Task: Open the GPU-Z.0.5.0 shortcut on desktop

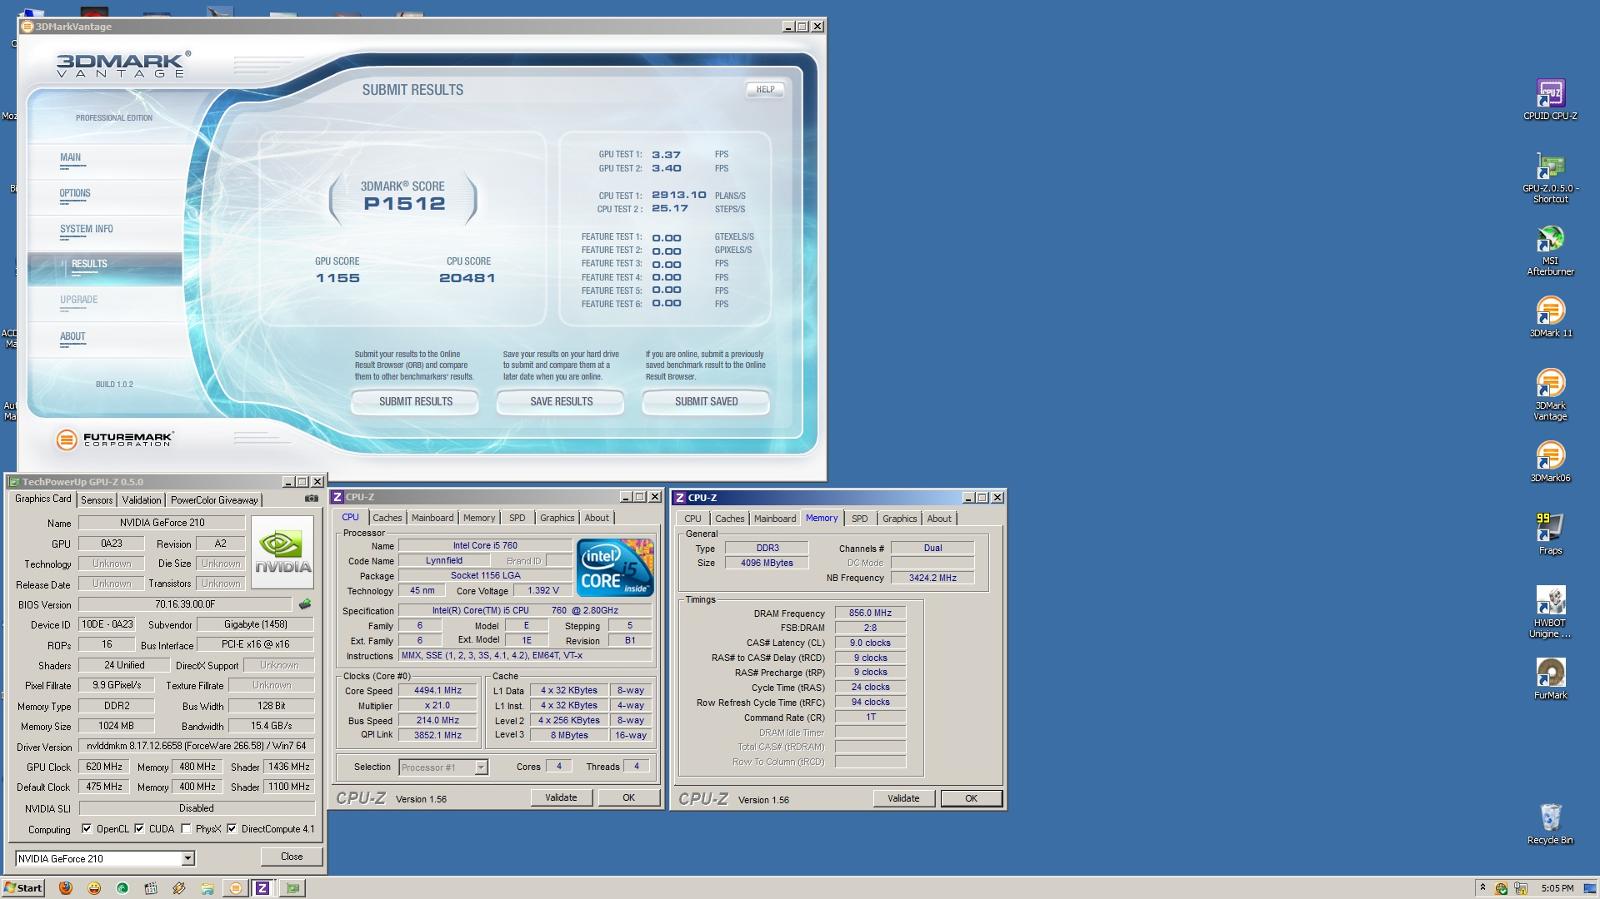Action: [x=1550, y=177]
